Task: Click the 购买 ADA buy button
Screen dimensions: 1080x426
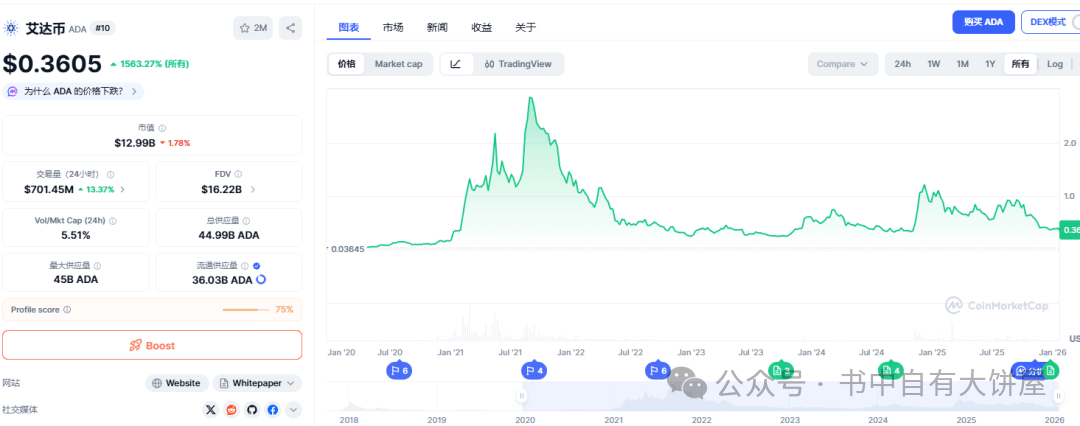Action: coord(984,22)
